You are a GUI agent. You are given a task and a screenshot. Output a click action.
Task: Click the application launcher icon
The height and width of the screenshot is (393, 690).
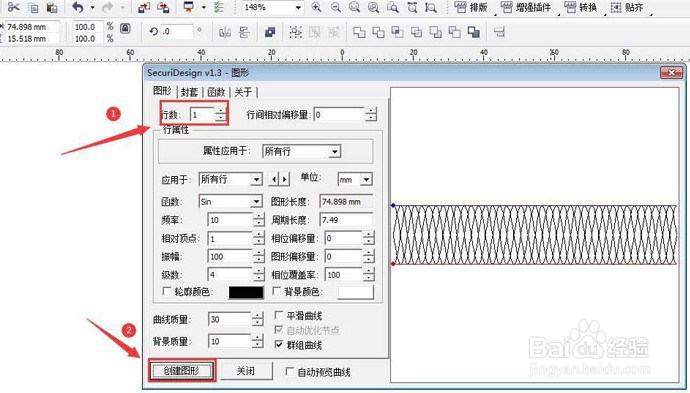(x=188, y=7)
